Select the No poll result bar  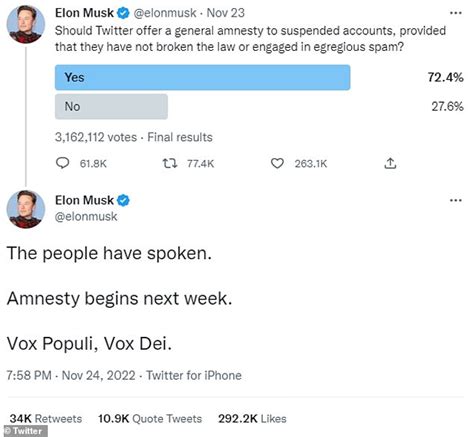point(111,106)
